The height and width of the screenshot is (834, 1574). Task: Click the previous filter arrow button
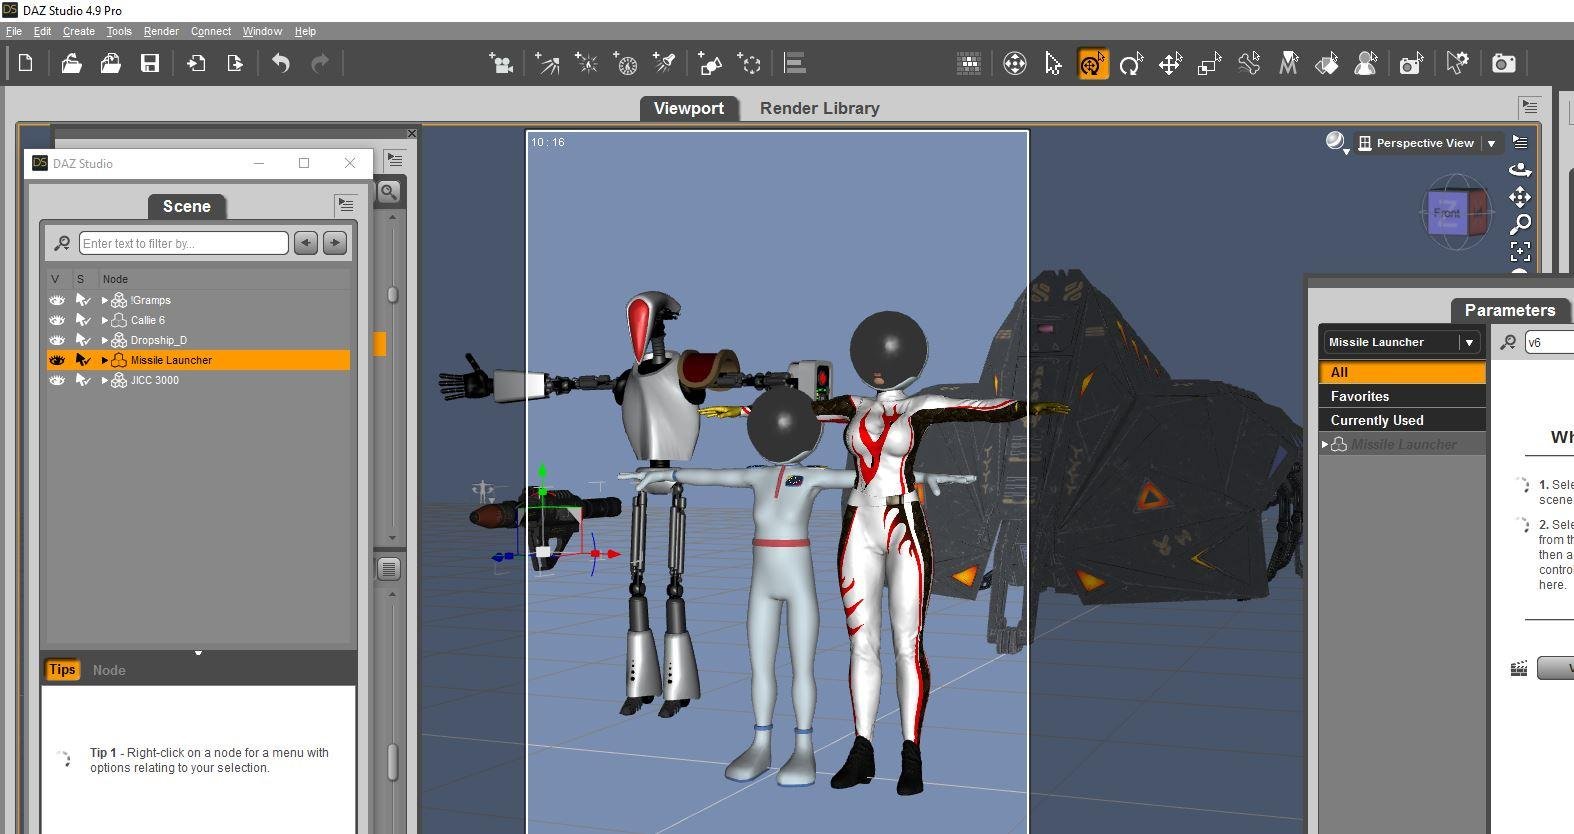click(306, 243)
